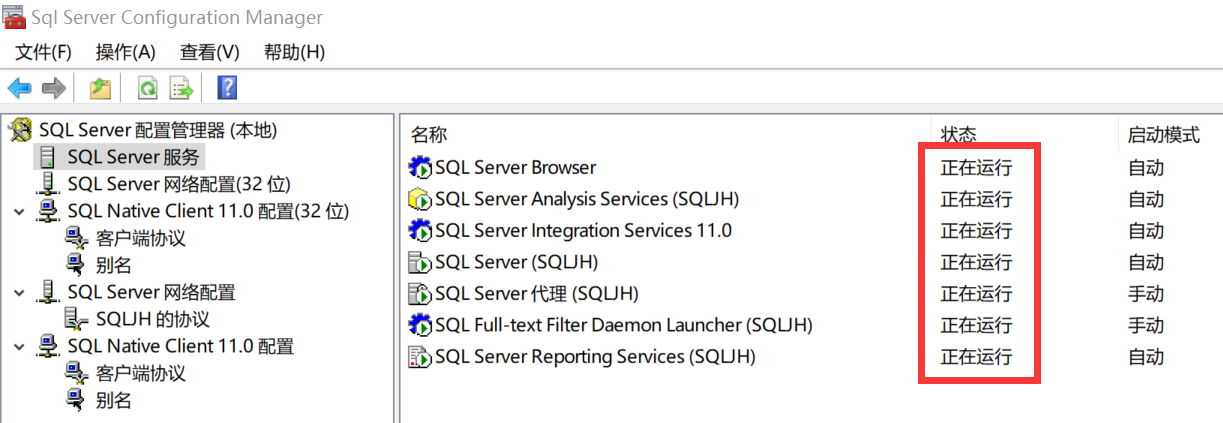Select SQL Server Analysis Services (SQLJH) name
Screen dimensions: 1223x423
click(x=587, y=199)
